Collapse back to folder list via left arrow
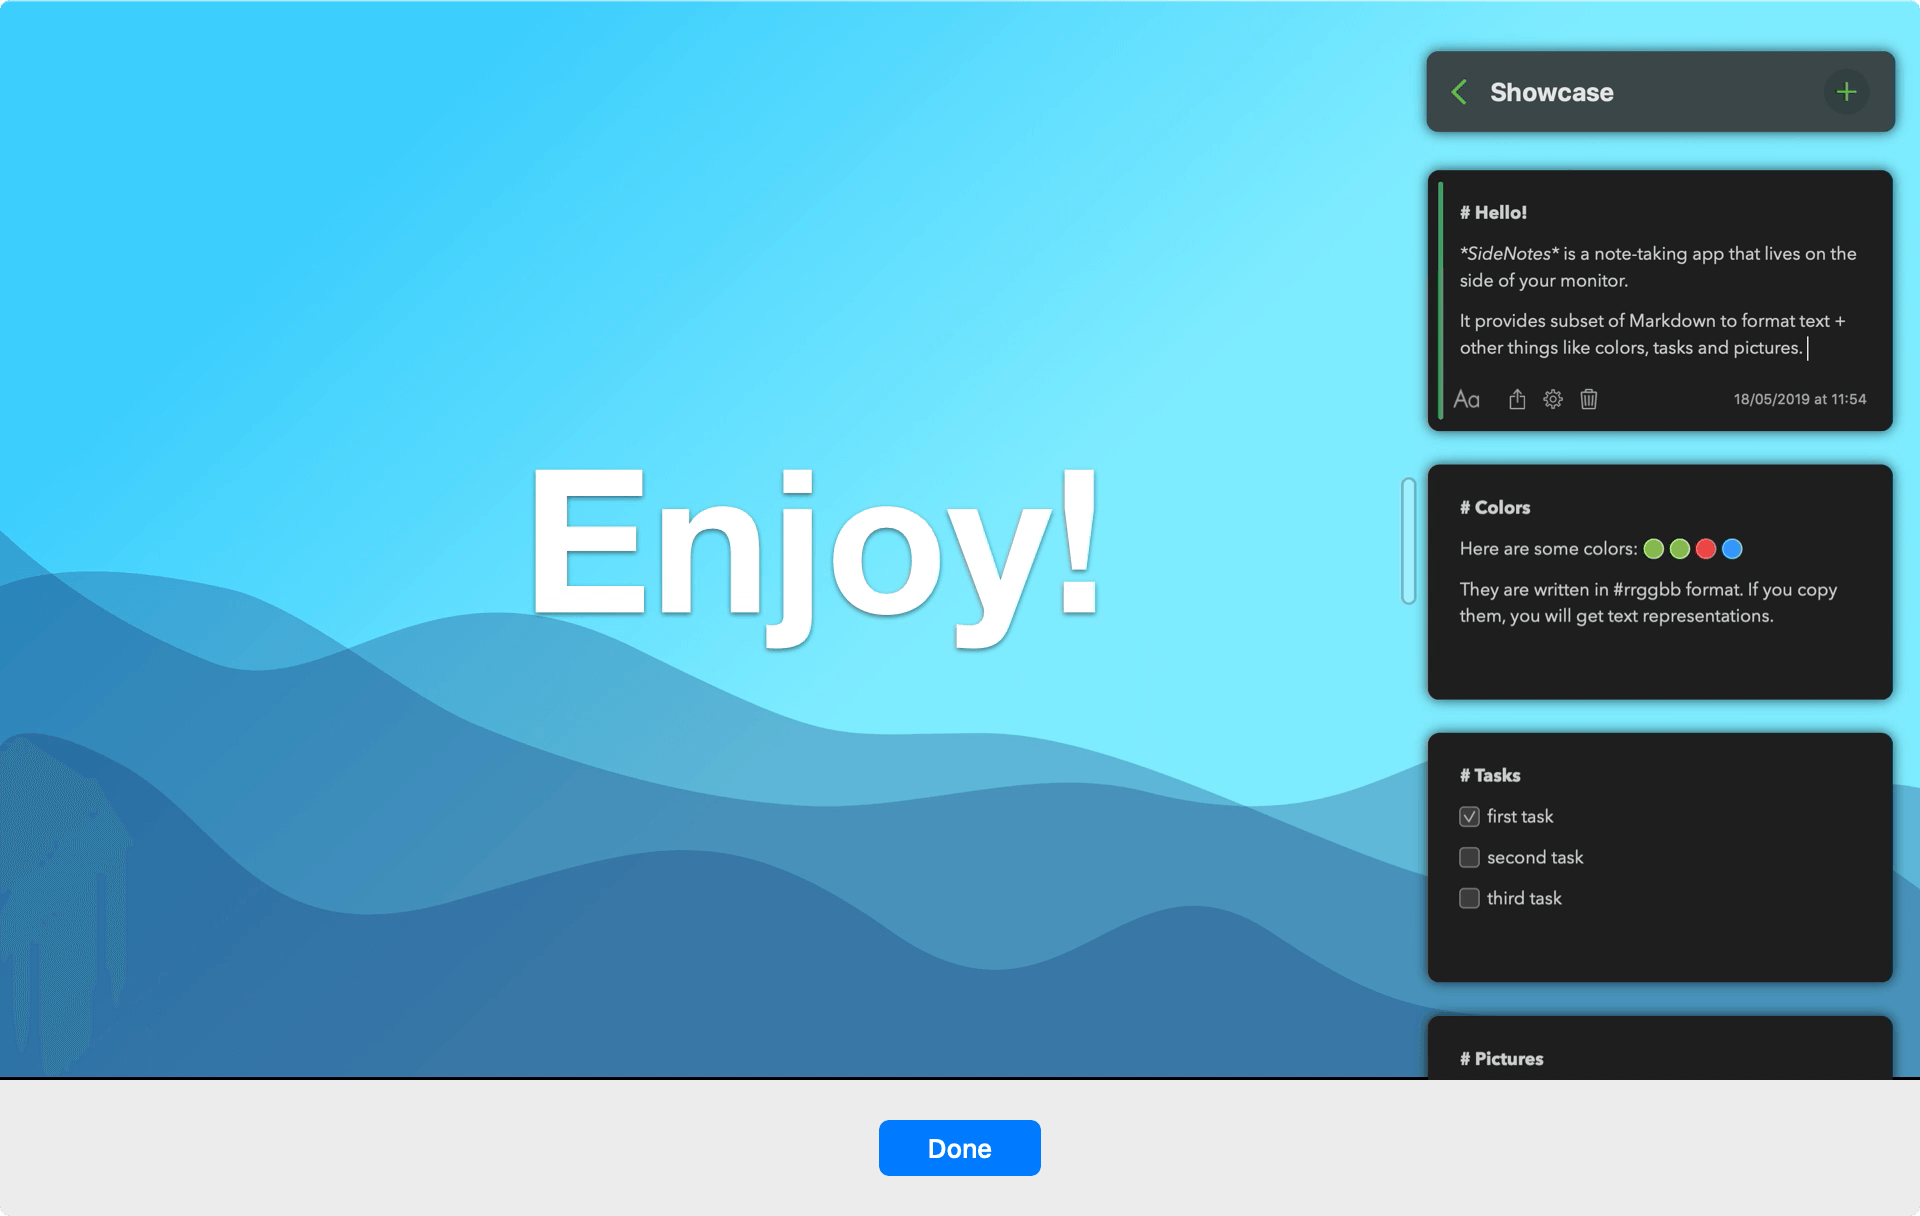The image size is (1920, 1216). [x=1460, y=91]
